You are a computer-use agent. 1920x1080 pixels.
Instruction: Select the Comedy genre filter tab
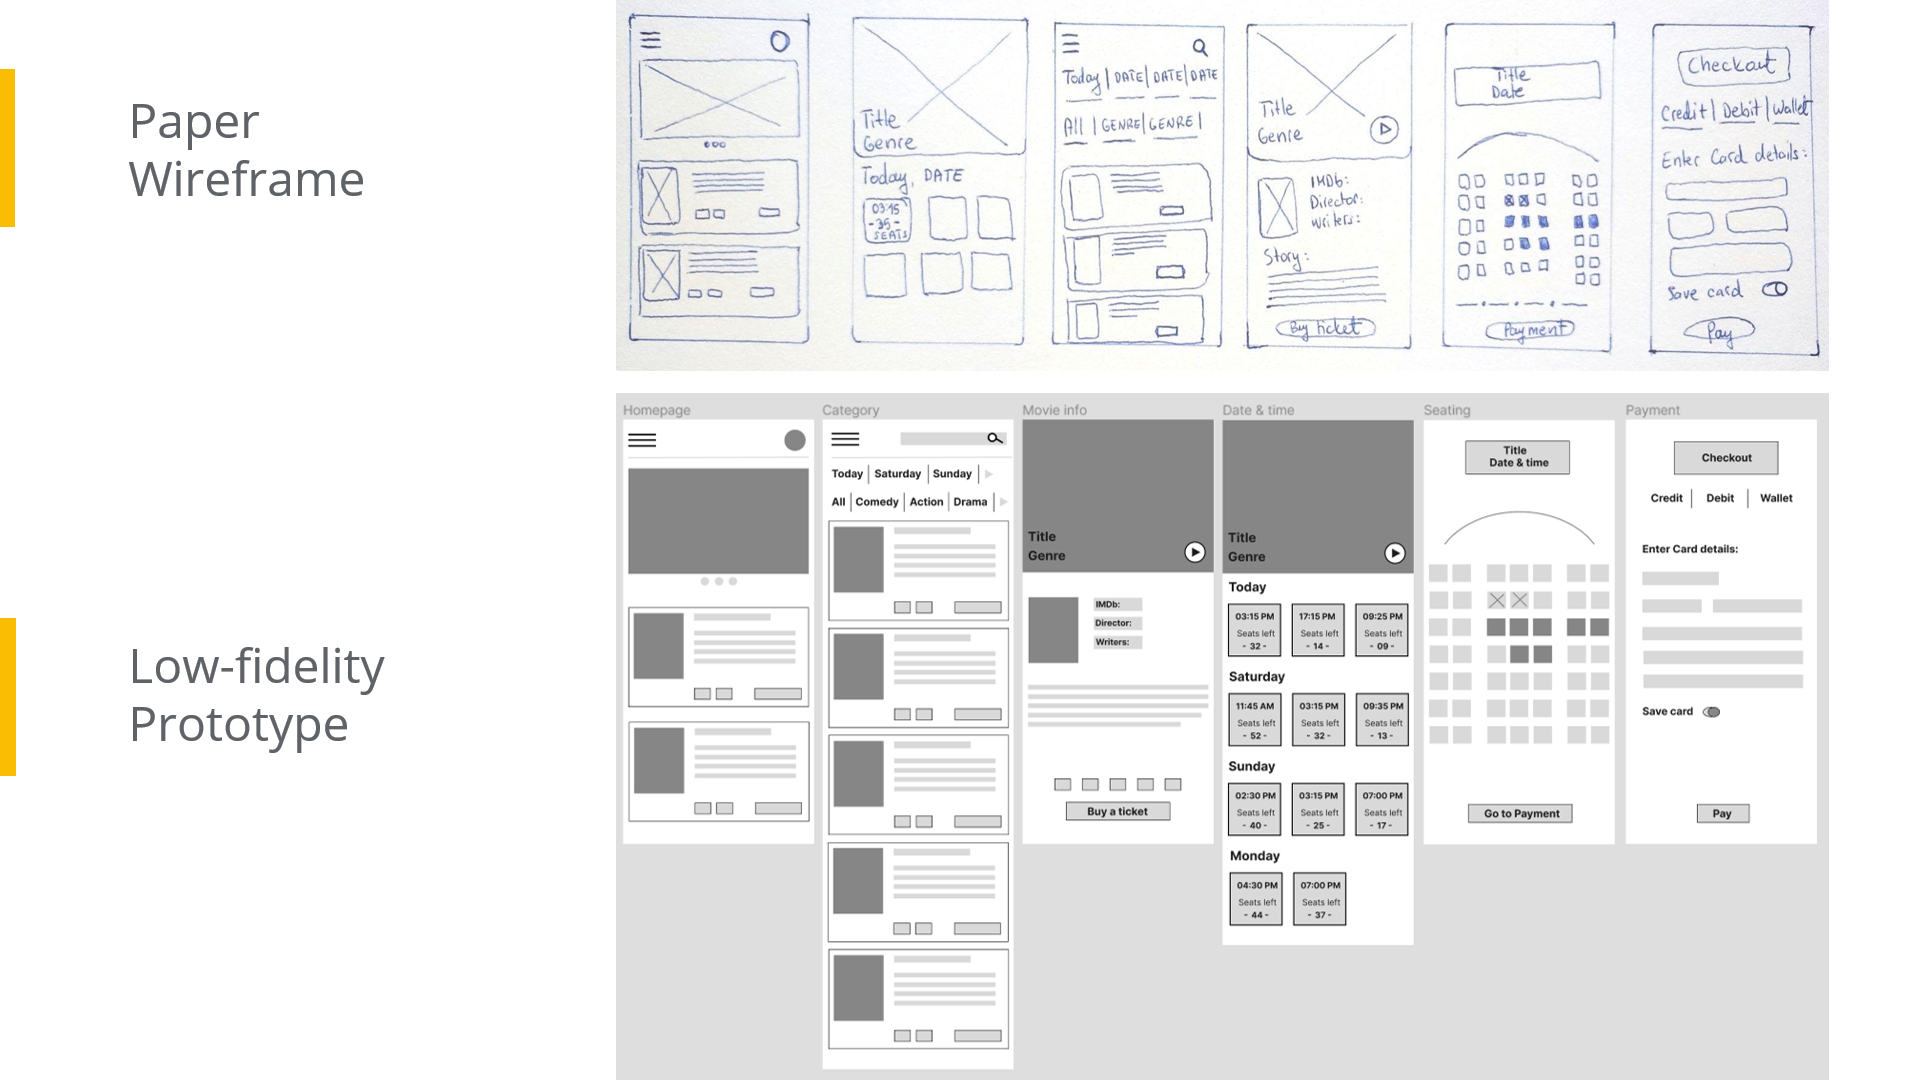pos(873,501)
